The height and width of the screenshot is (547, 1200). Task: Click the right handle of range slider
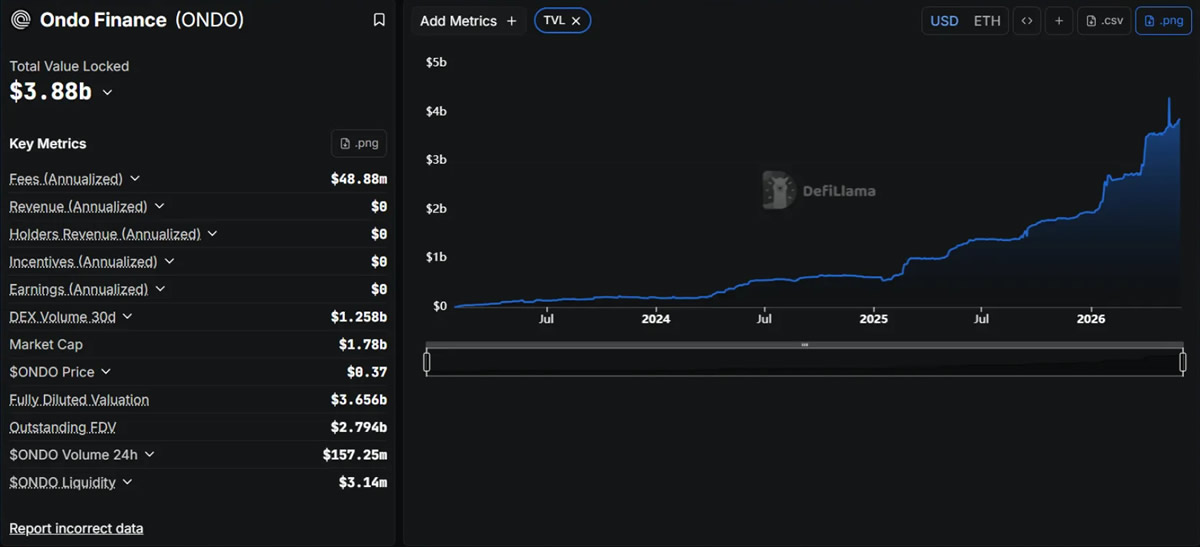[1183, 362]
